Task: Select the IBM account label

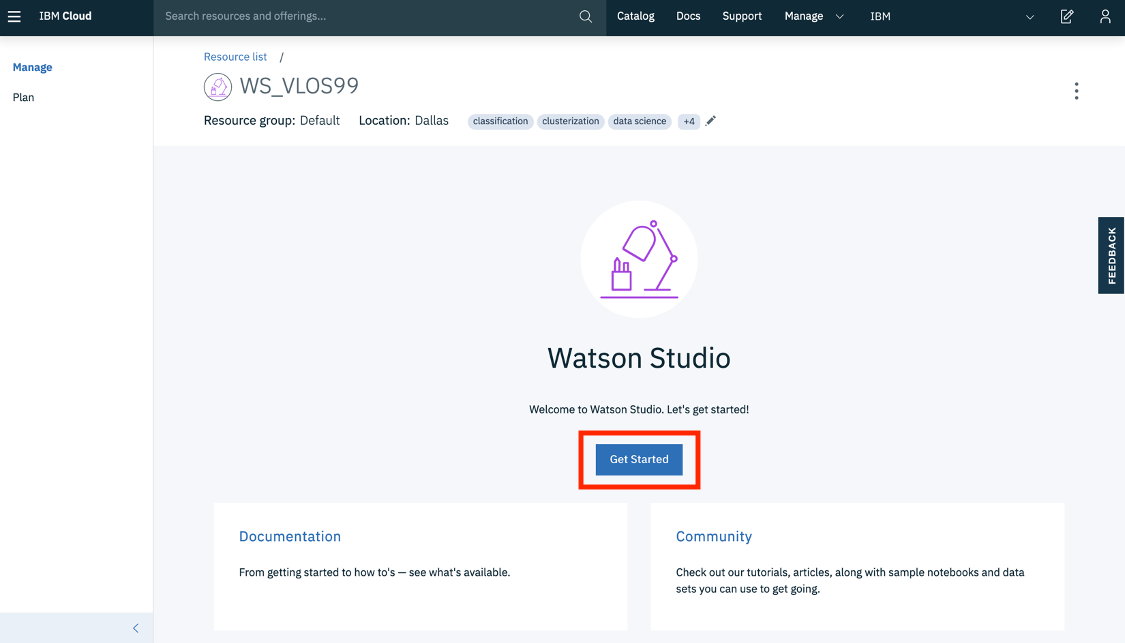Action: 880,16
